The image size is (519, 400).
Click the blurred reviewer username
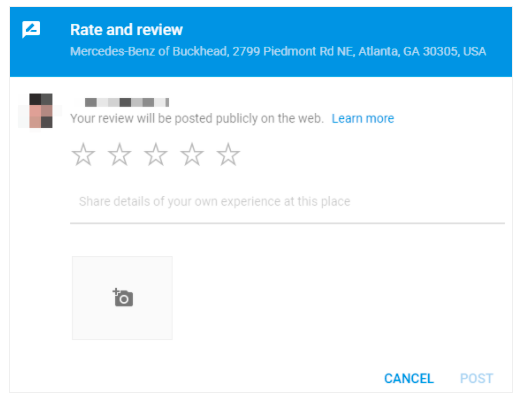coord(127,102)
